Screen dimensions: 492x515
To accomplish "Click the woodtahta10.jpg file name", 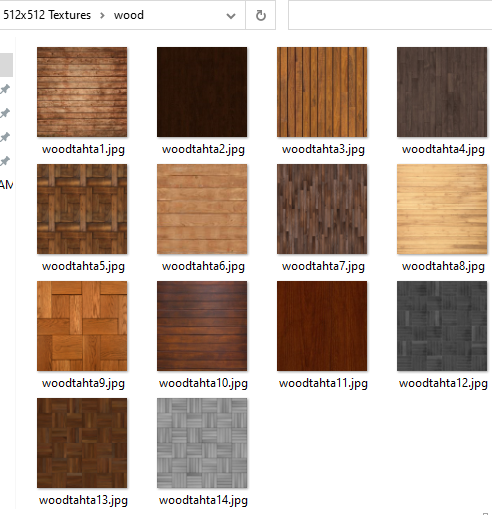I will point(203,383).
